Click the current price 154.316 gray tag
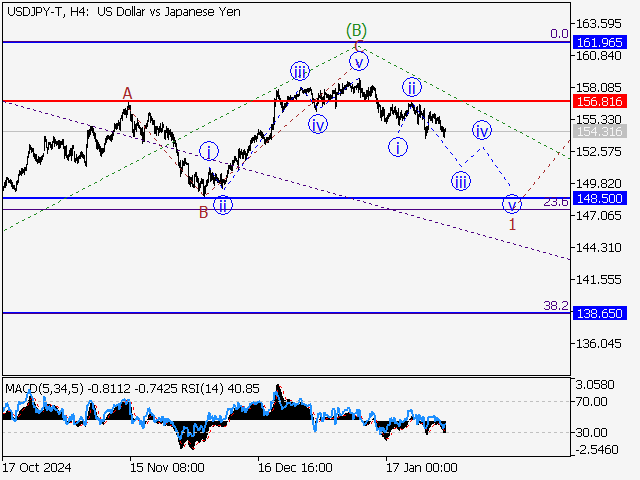640x480 pixels. [x=600, y=132]
